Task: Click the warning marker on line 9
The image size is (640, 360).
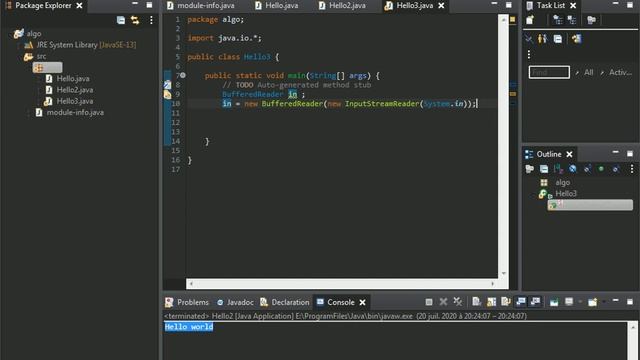Action: (x=167, y=94)
